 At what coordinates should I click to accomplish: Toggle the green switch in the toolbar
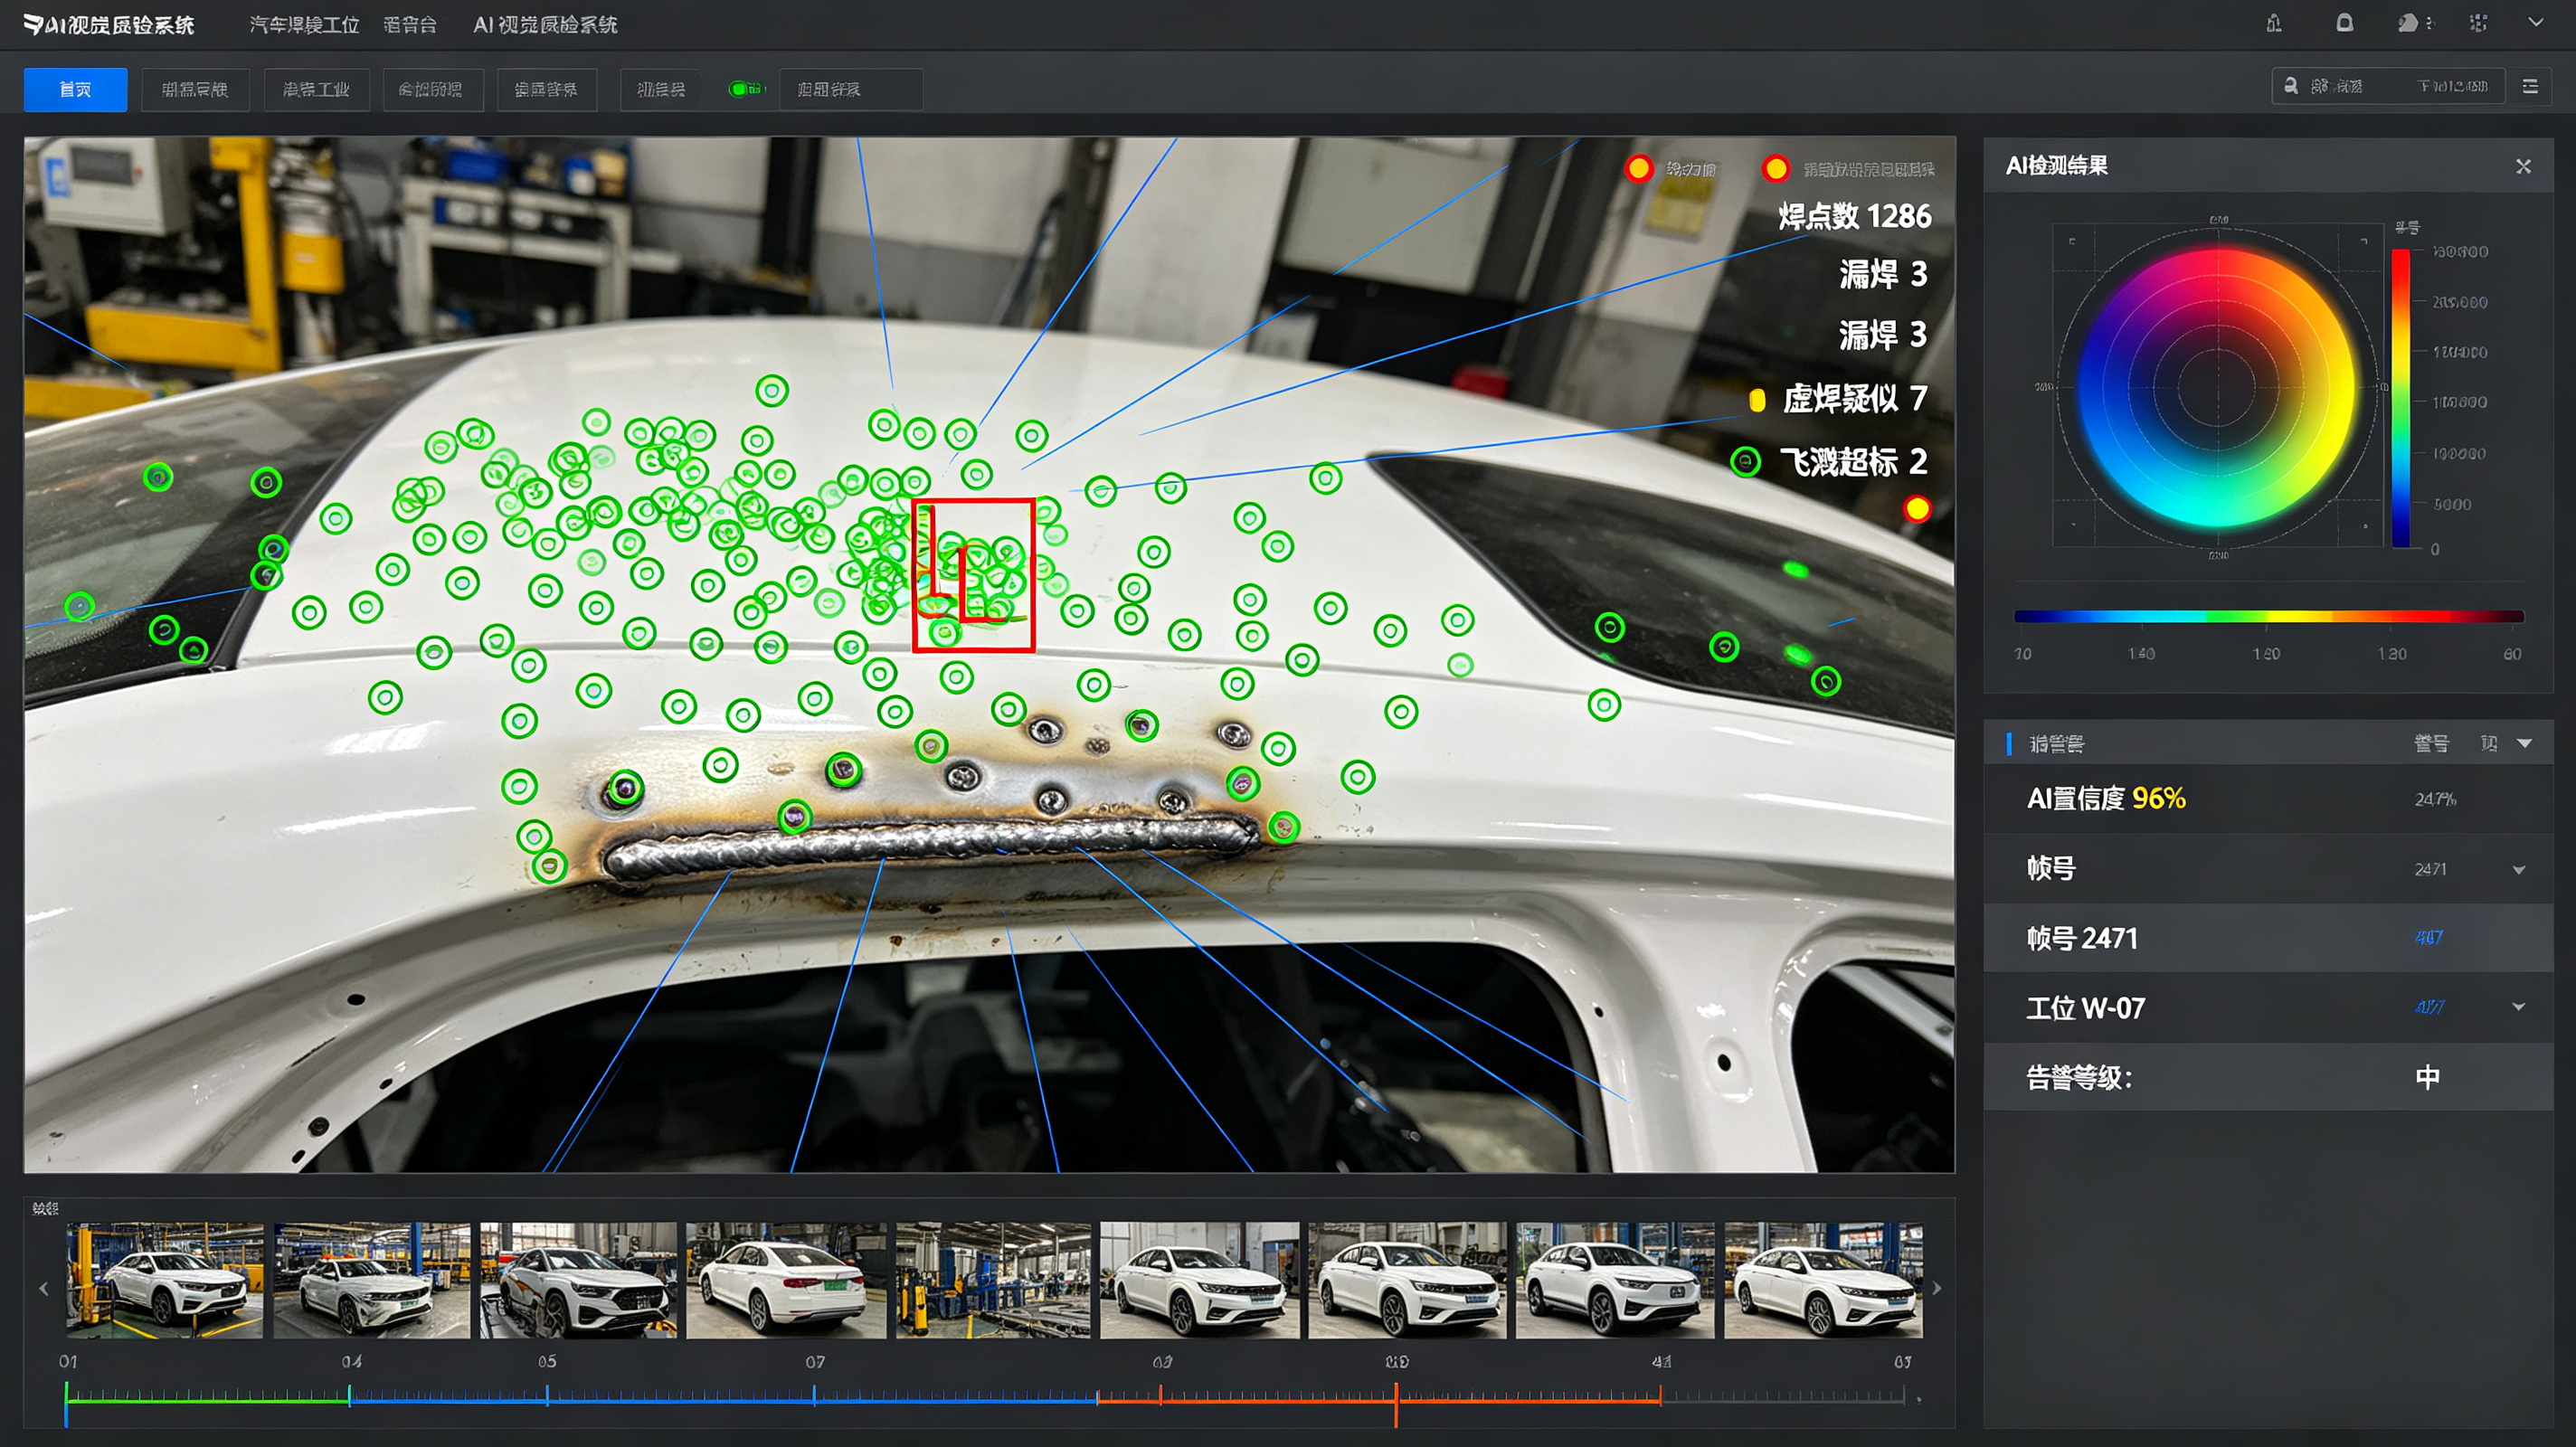tap(745, 90)
